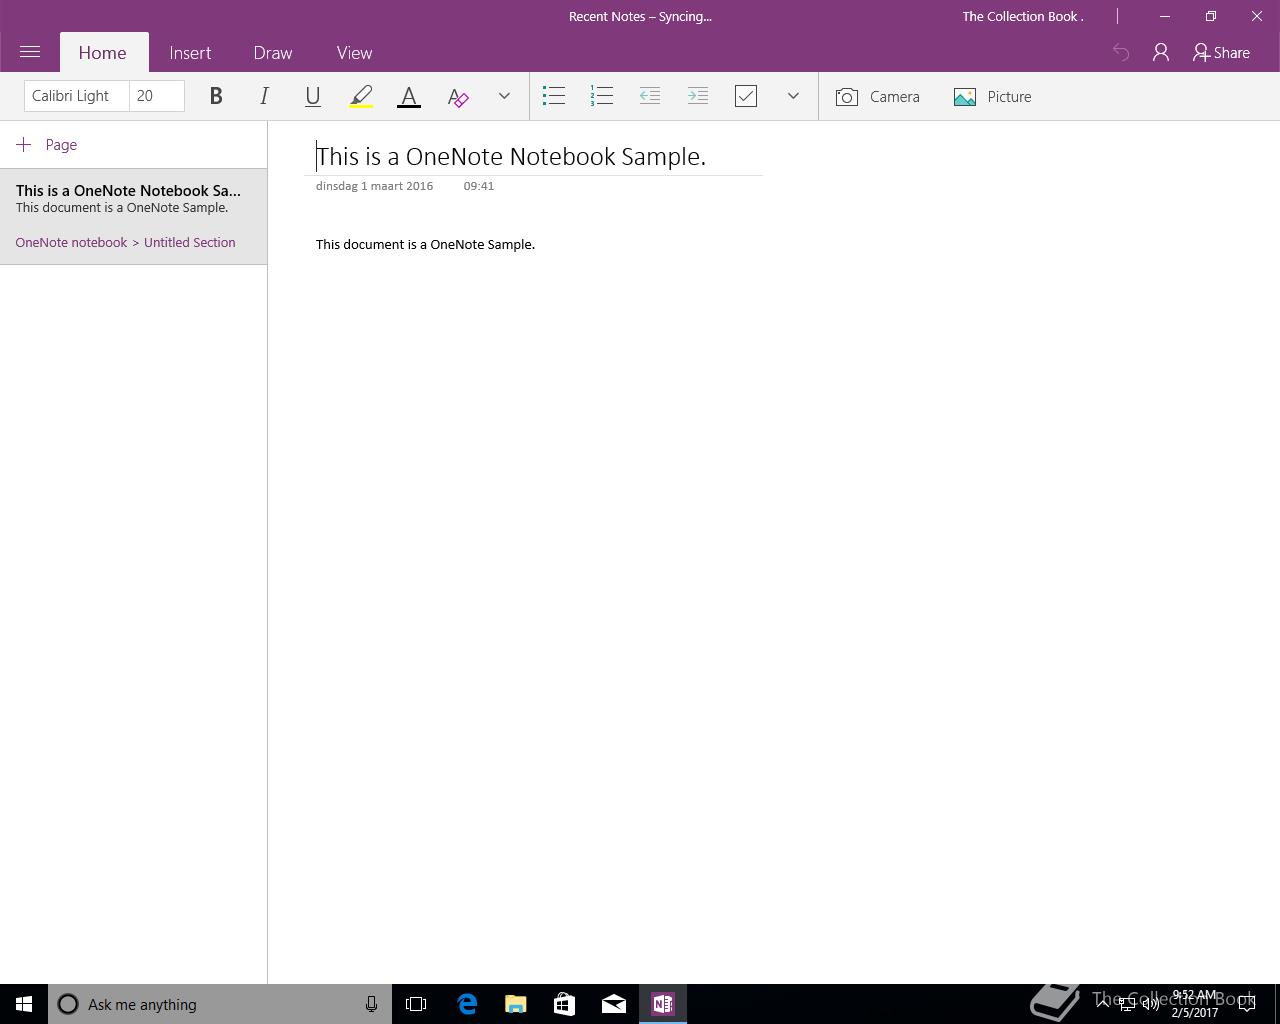Switch to the Draw tab

pos(273,52)
